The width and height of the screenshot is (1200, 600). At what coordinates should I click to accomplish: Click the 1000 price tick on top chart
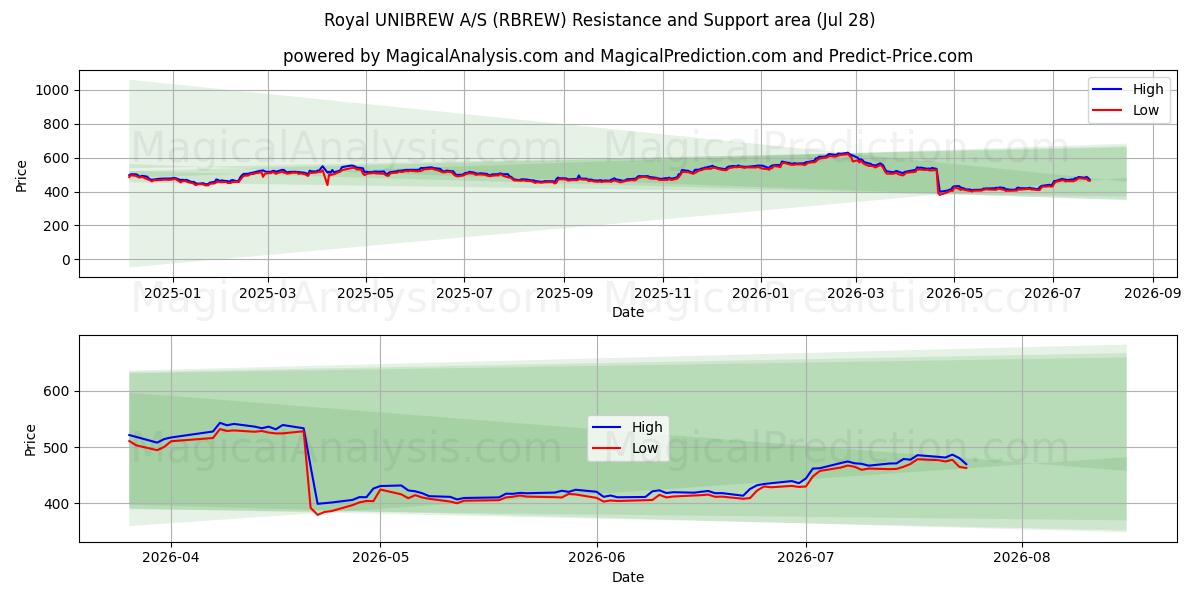[53, 90]
